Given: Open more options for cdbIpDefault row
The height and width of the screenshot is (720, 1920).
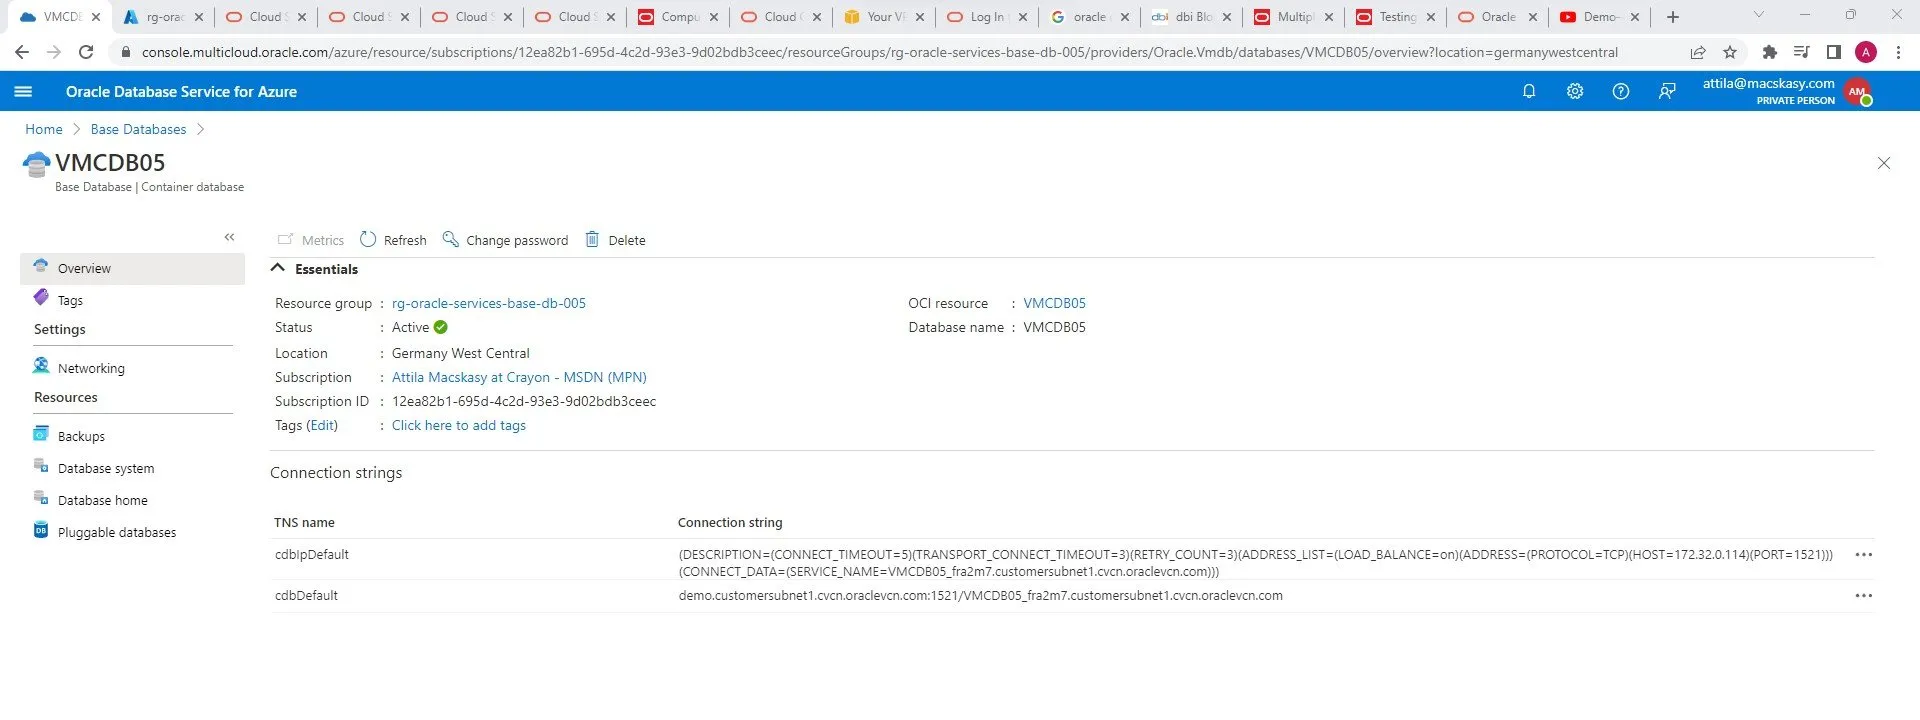Looking at the screenshot, I should click(1864, 555).
